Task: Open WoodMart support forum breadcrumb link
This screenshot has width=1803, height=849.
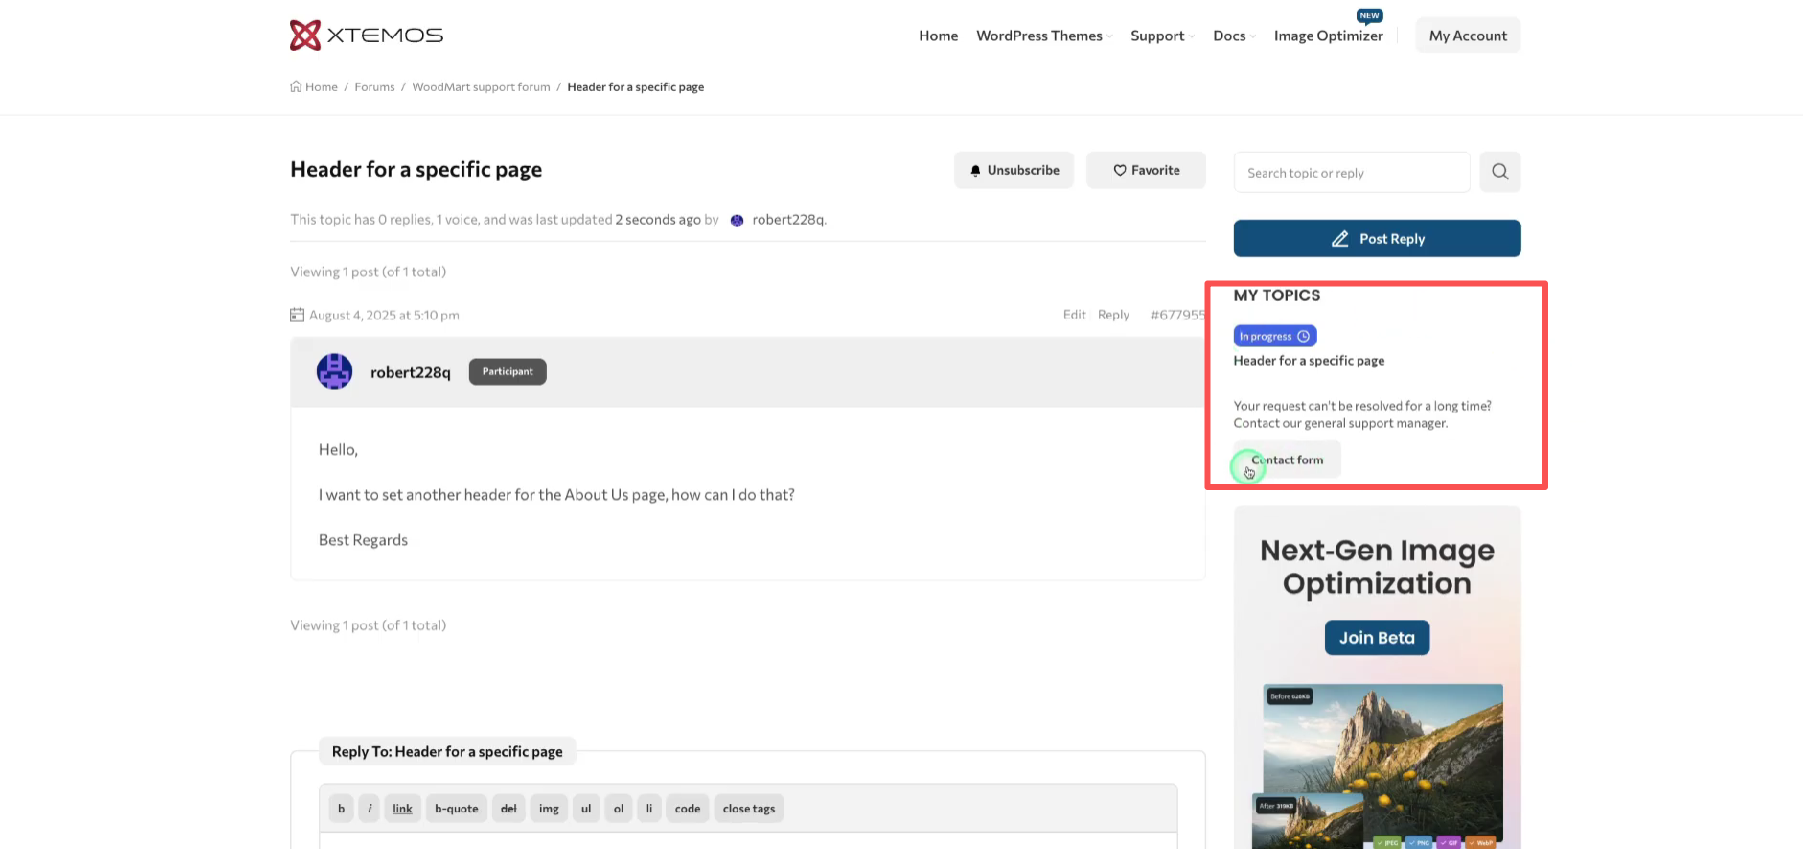Action: 481,87
